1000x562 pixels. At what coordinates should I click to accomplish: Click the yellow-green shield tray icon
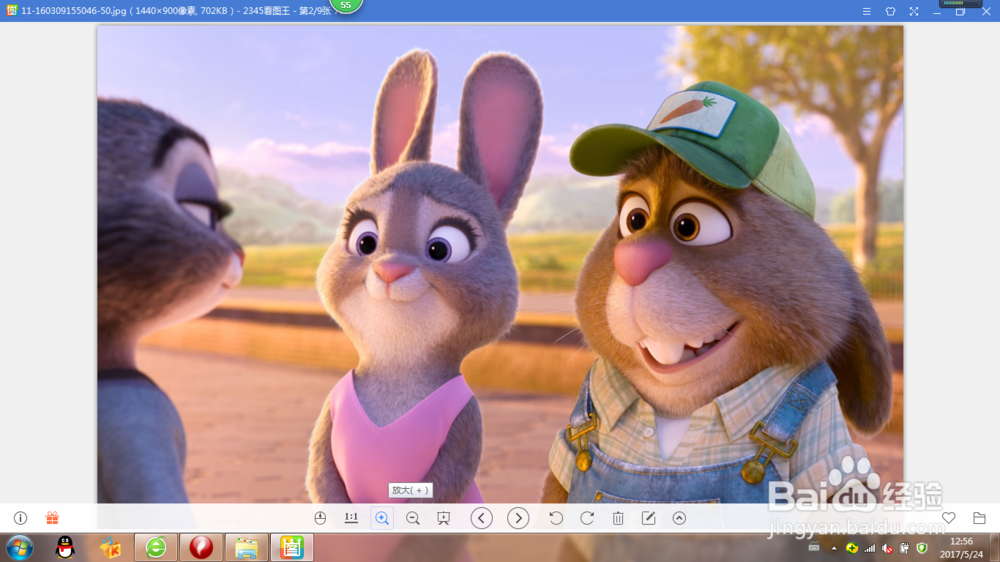852,548
